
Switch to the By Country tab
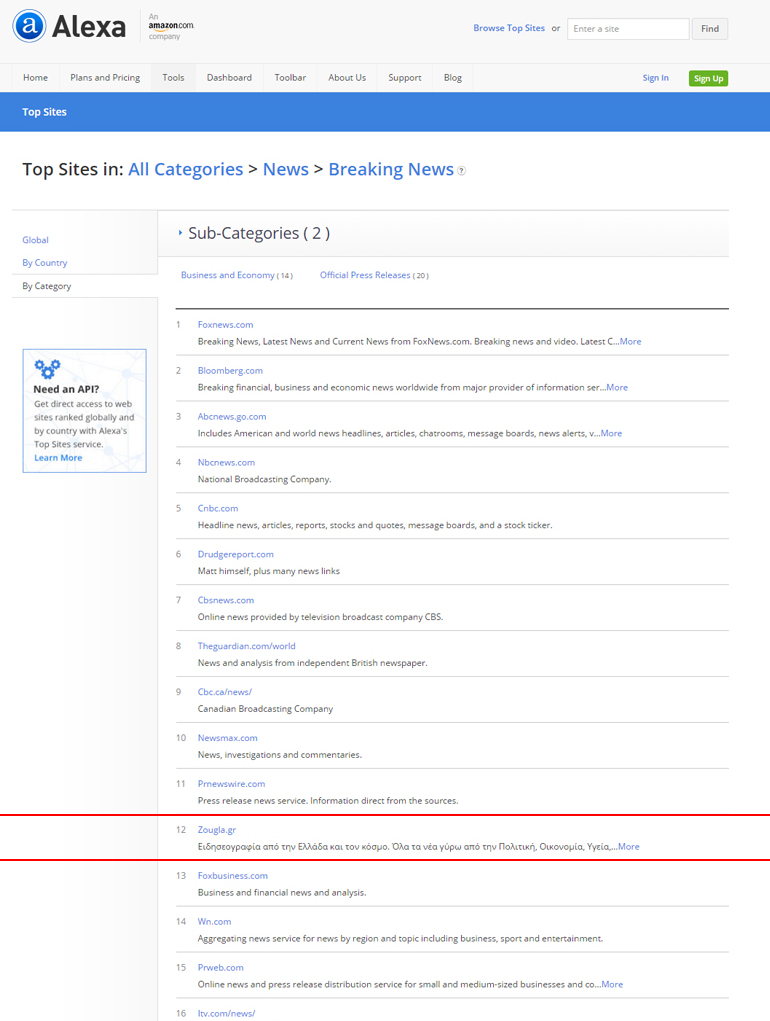[x=45, y=263]
